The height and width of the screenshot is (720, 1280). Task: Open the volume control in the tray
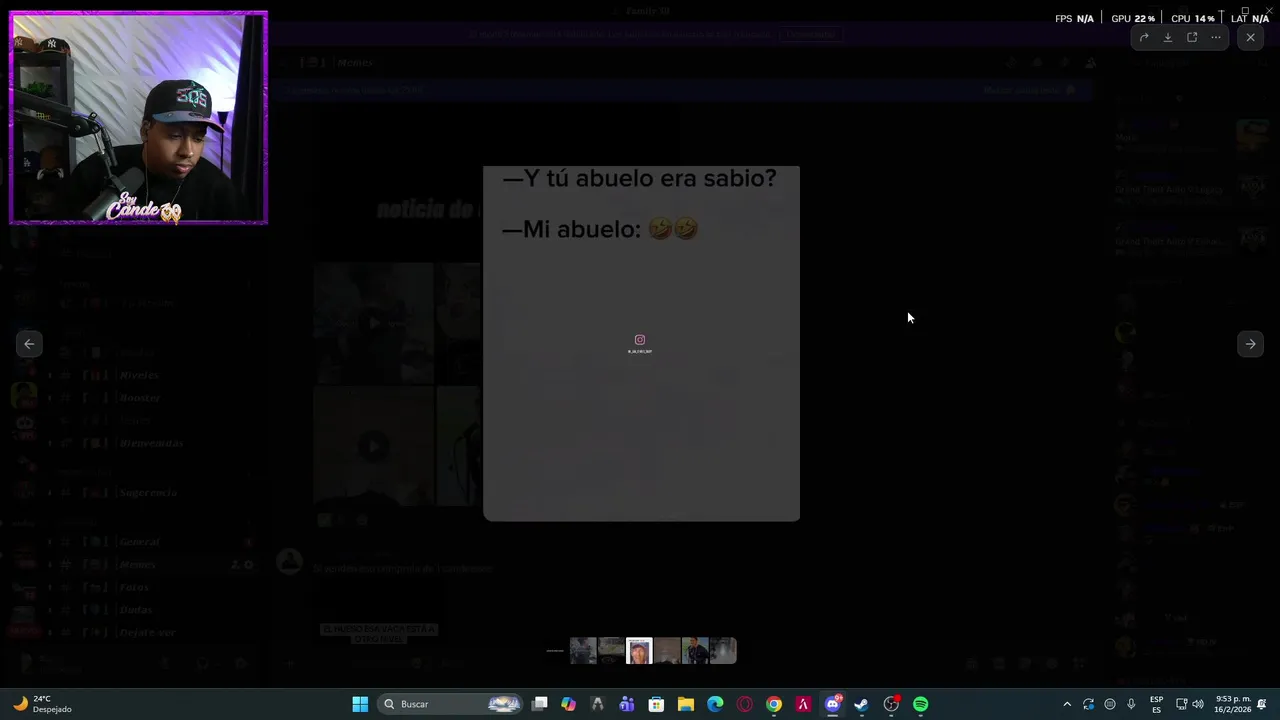coord(1198,704)
